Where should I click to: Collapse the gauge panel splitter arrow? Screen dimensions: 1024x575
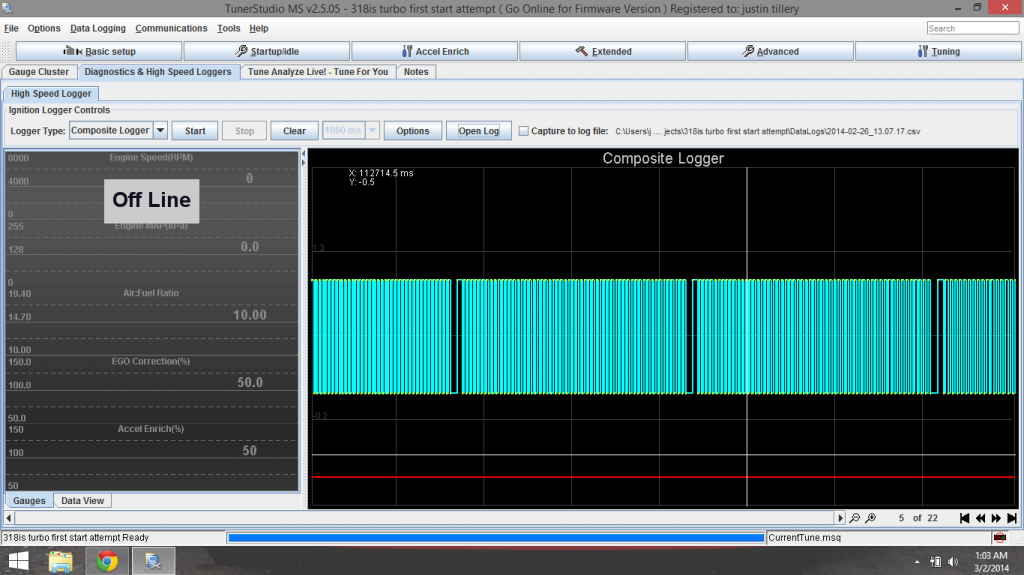point(303,154)
